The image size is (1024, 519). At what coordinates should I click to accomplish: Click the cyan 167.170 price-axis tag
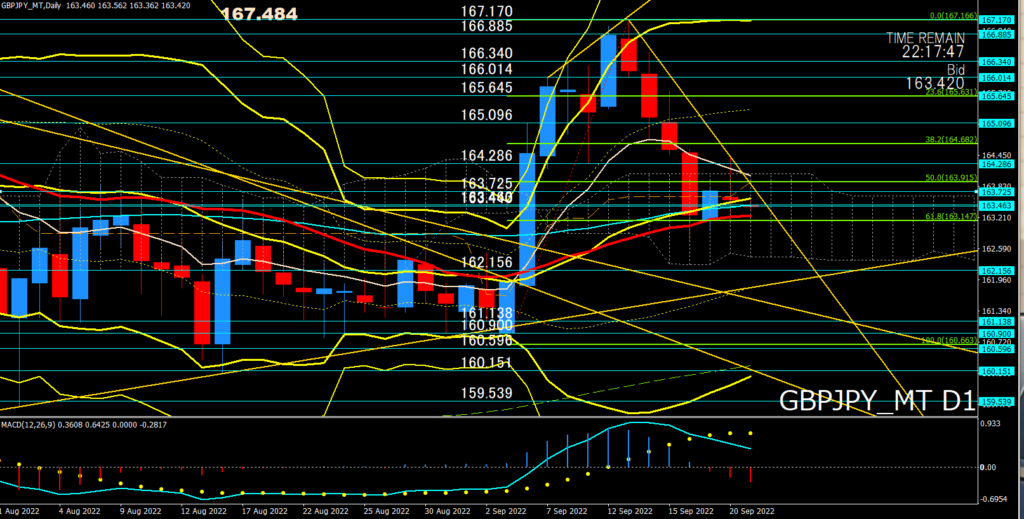[997, 20]
